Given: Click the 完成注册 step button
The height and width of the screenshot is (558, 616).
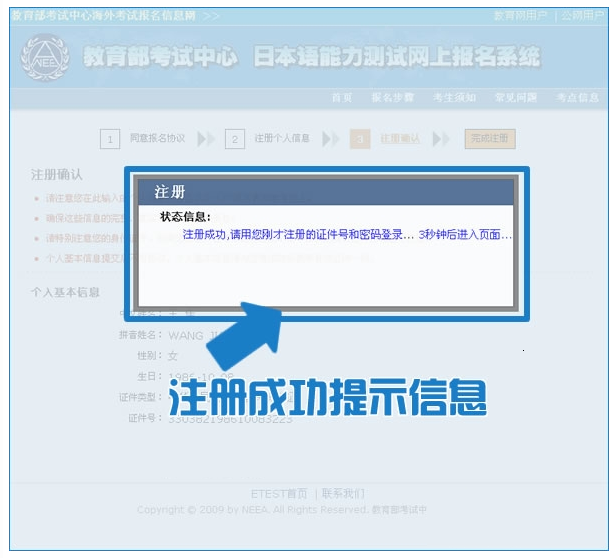Looking at the screenshot, I should point(490,139).
